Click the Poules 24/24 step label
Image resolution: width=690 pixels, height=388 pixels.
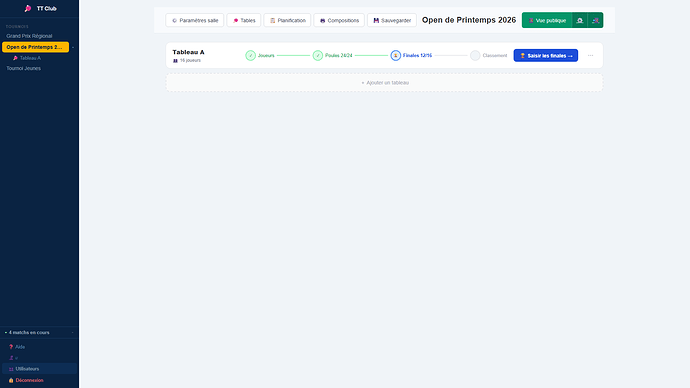[338, 55]
